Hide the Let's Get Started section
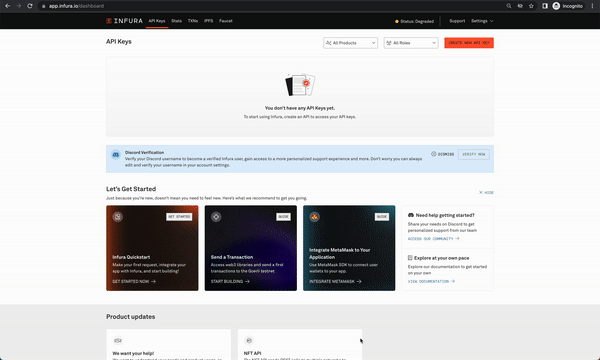The width and height of the screenshot is (600, 360). pos(486,192)
